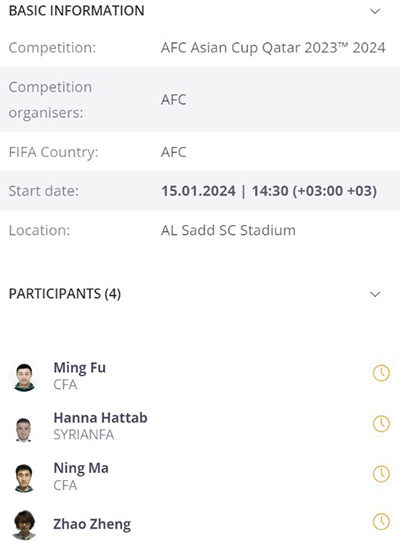Open Ning Ma's profile photo
The width and height of the screenshot is (400, 544).
(24, 478)
